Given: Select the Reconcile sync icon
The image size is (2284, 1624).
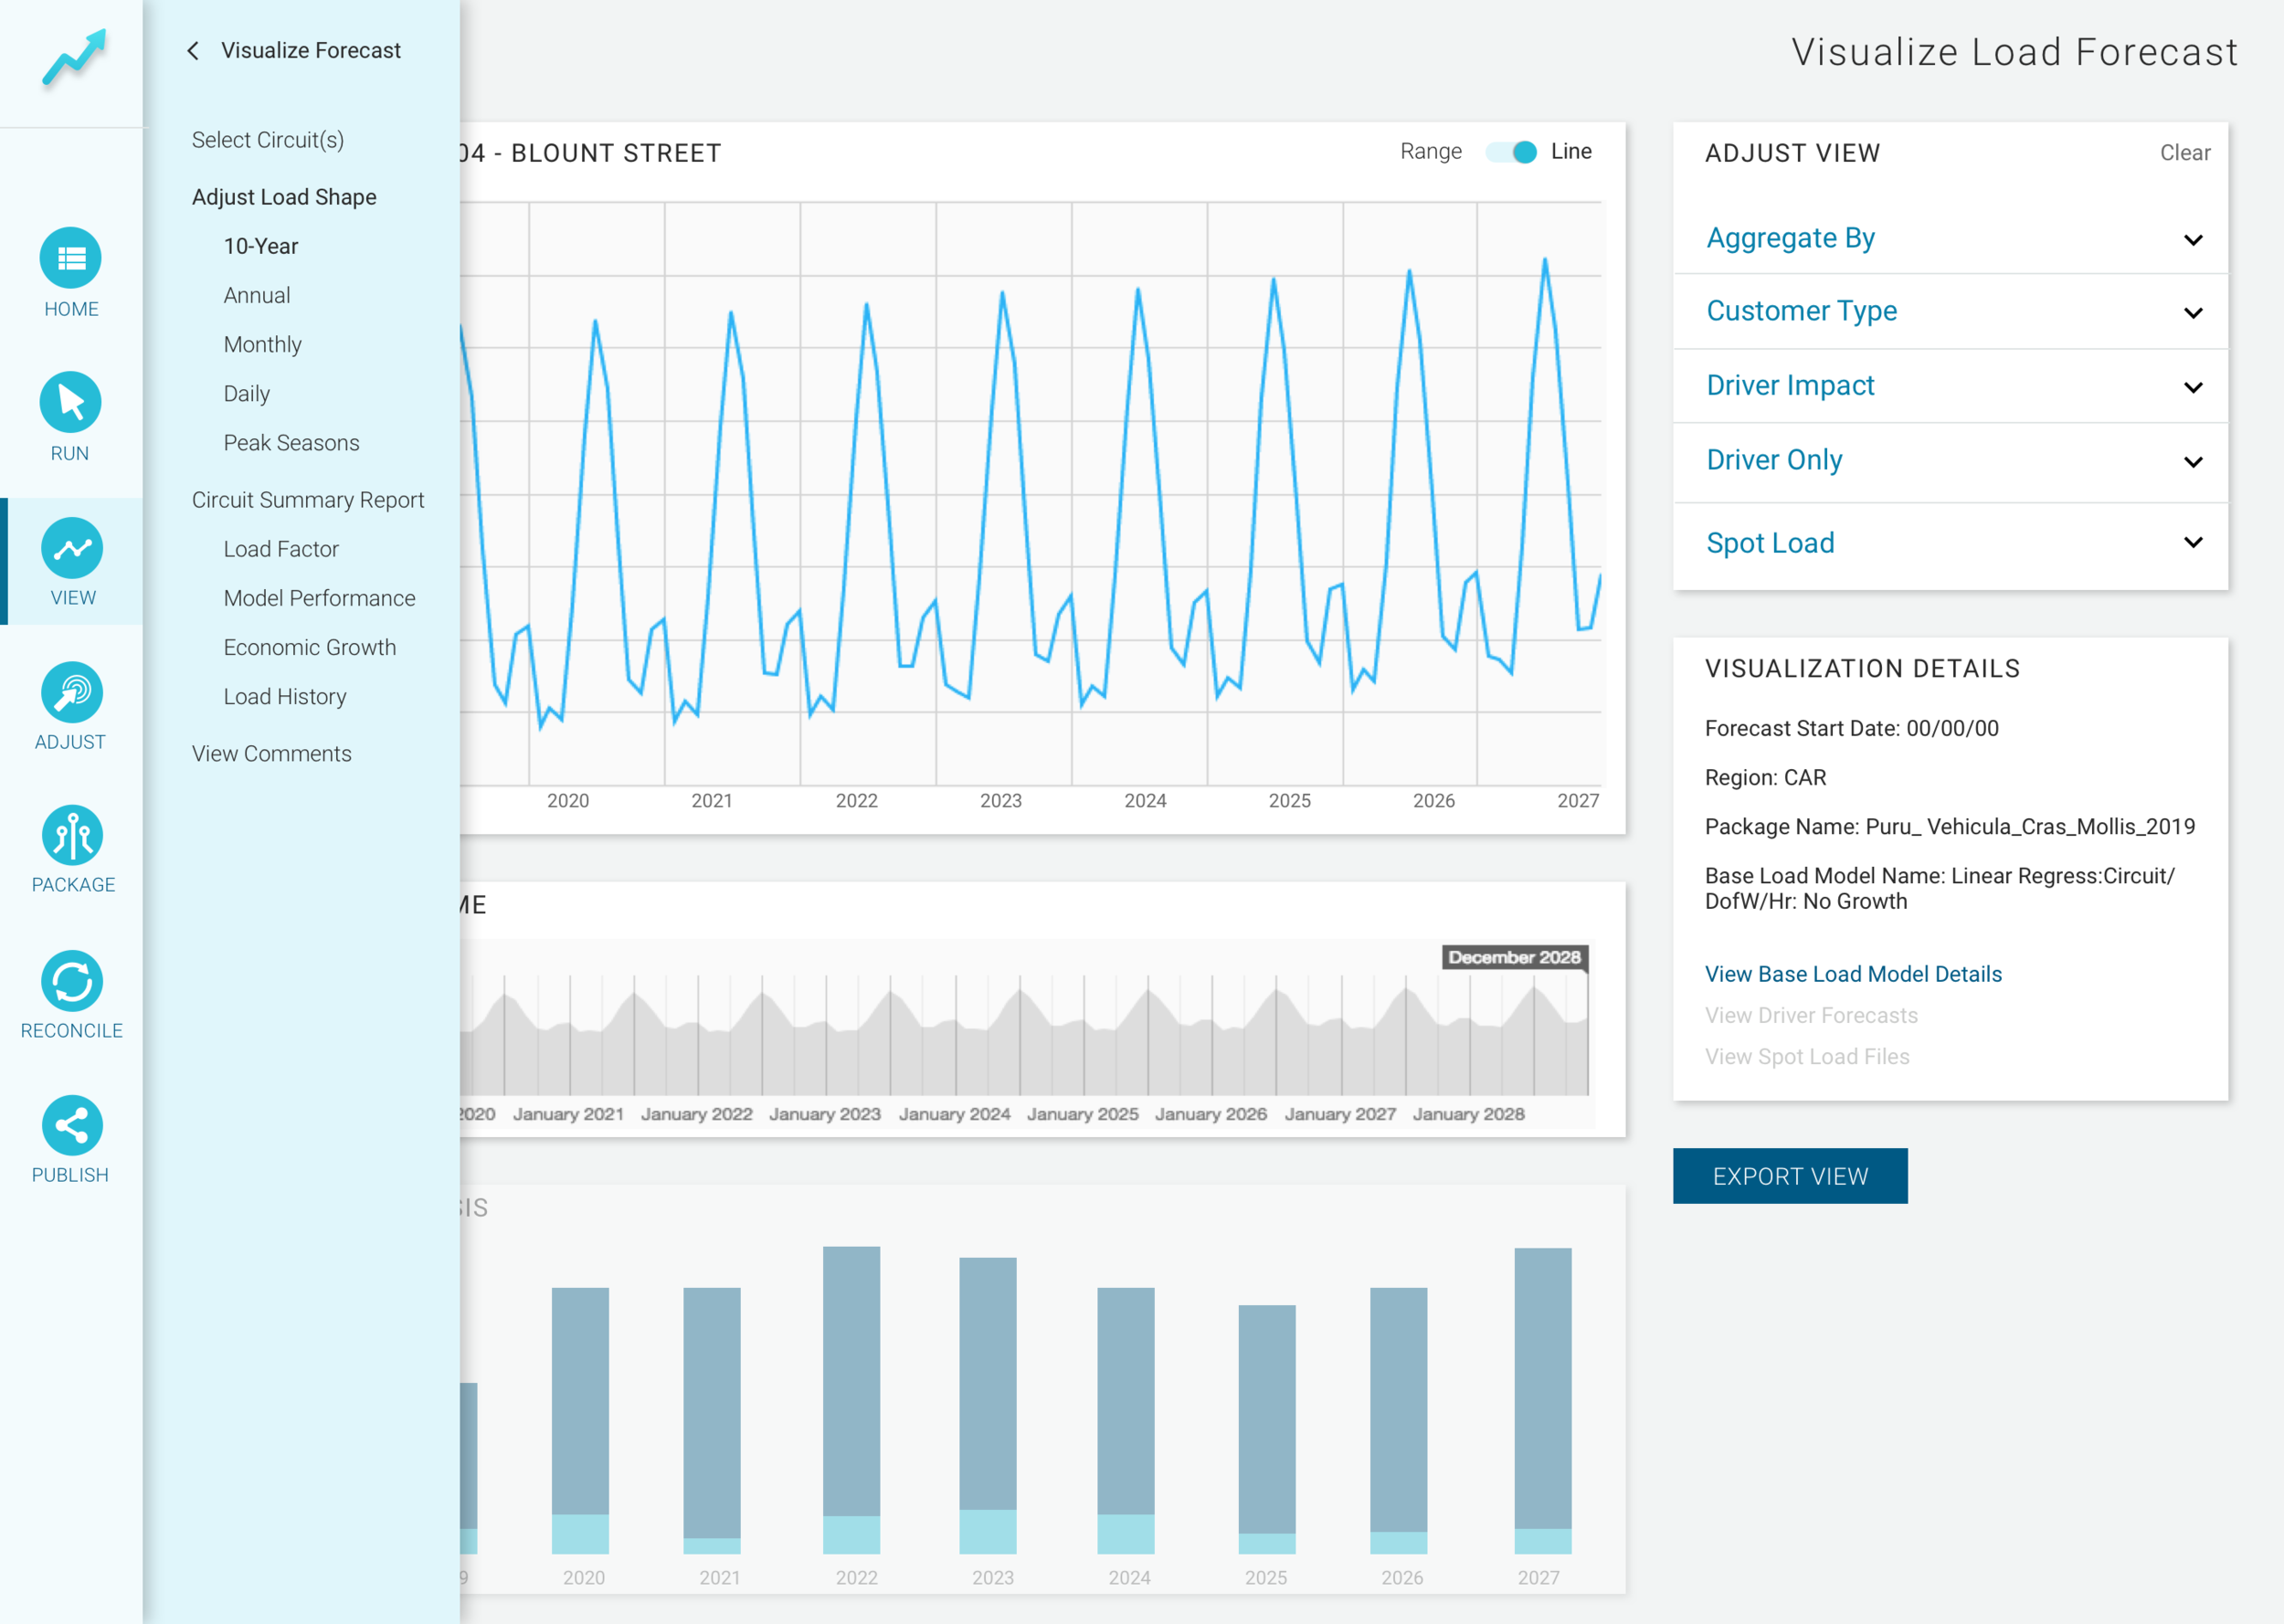Looking at the screenshot, I should (x=71, y=981).
